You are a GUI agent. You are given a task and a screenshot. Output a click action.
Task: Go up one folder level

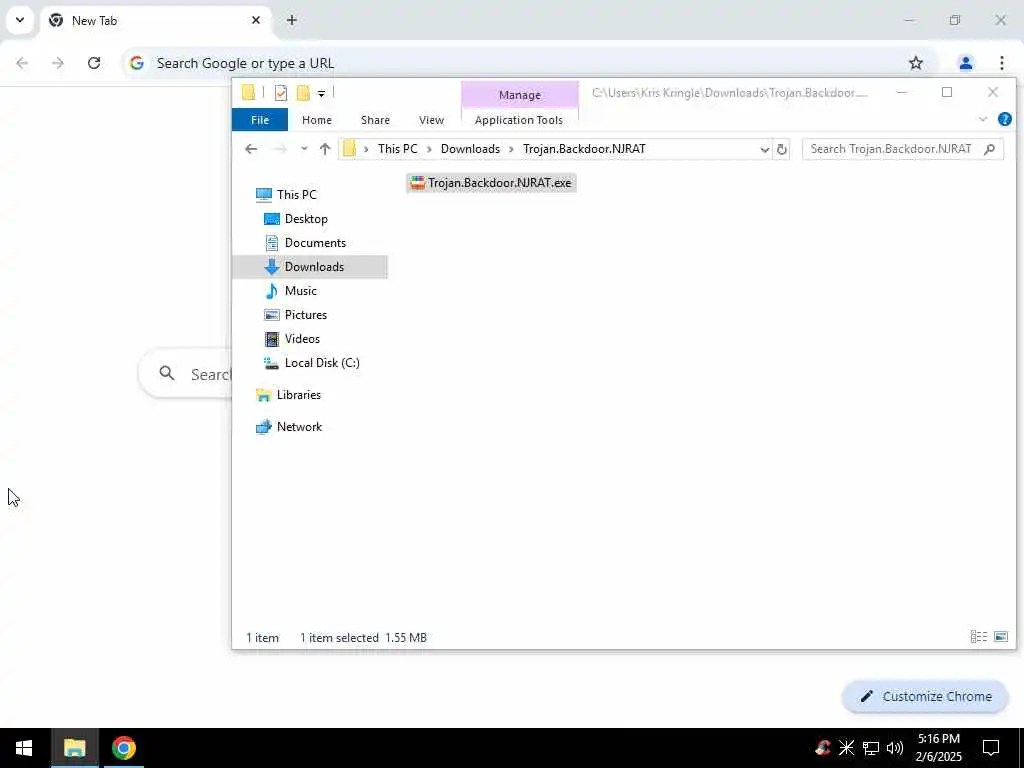325,149
